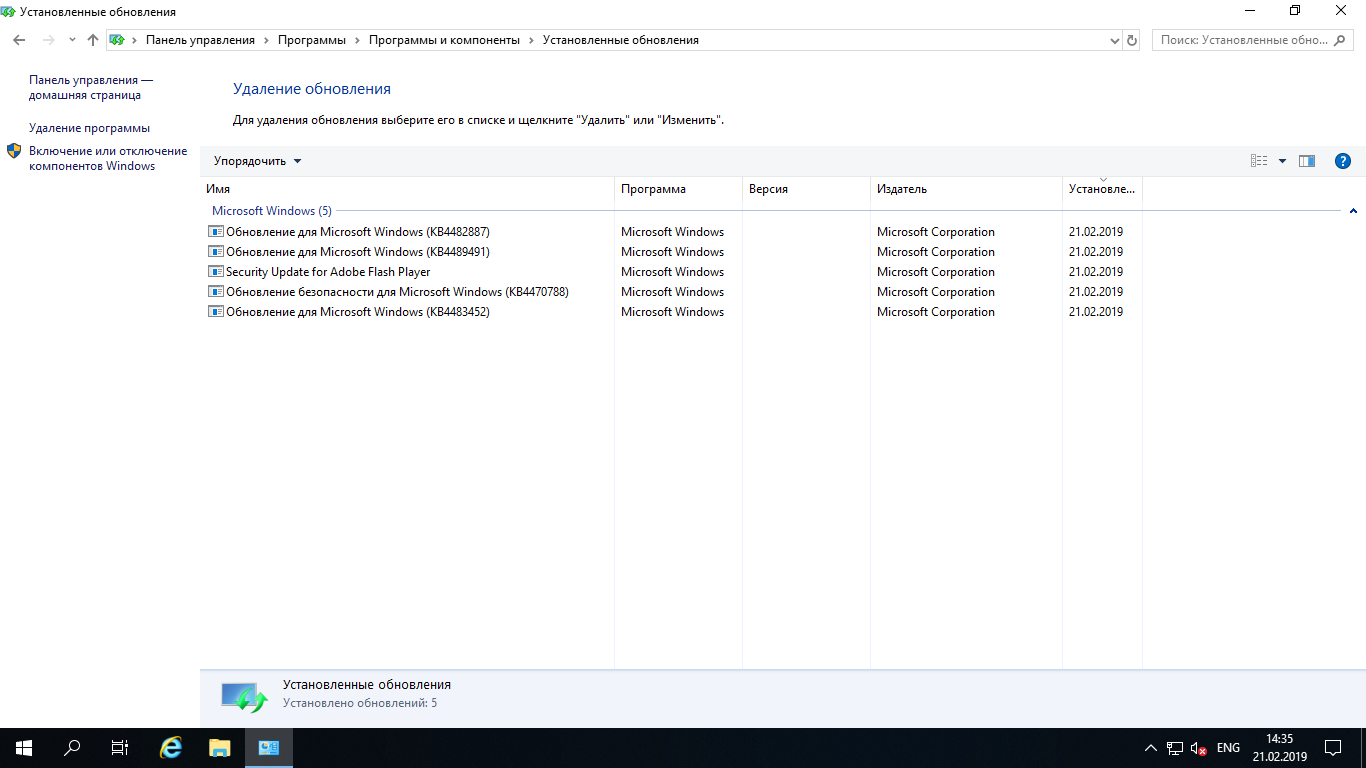Open Windows components on/off link
Image resolution: width=1366 pixels, height=768 pixels.
(x=108, y=158)
